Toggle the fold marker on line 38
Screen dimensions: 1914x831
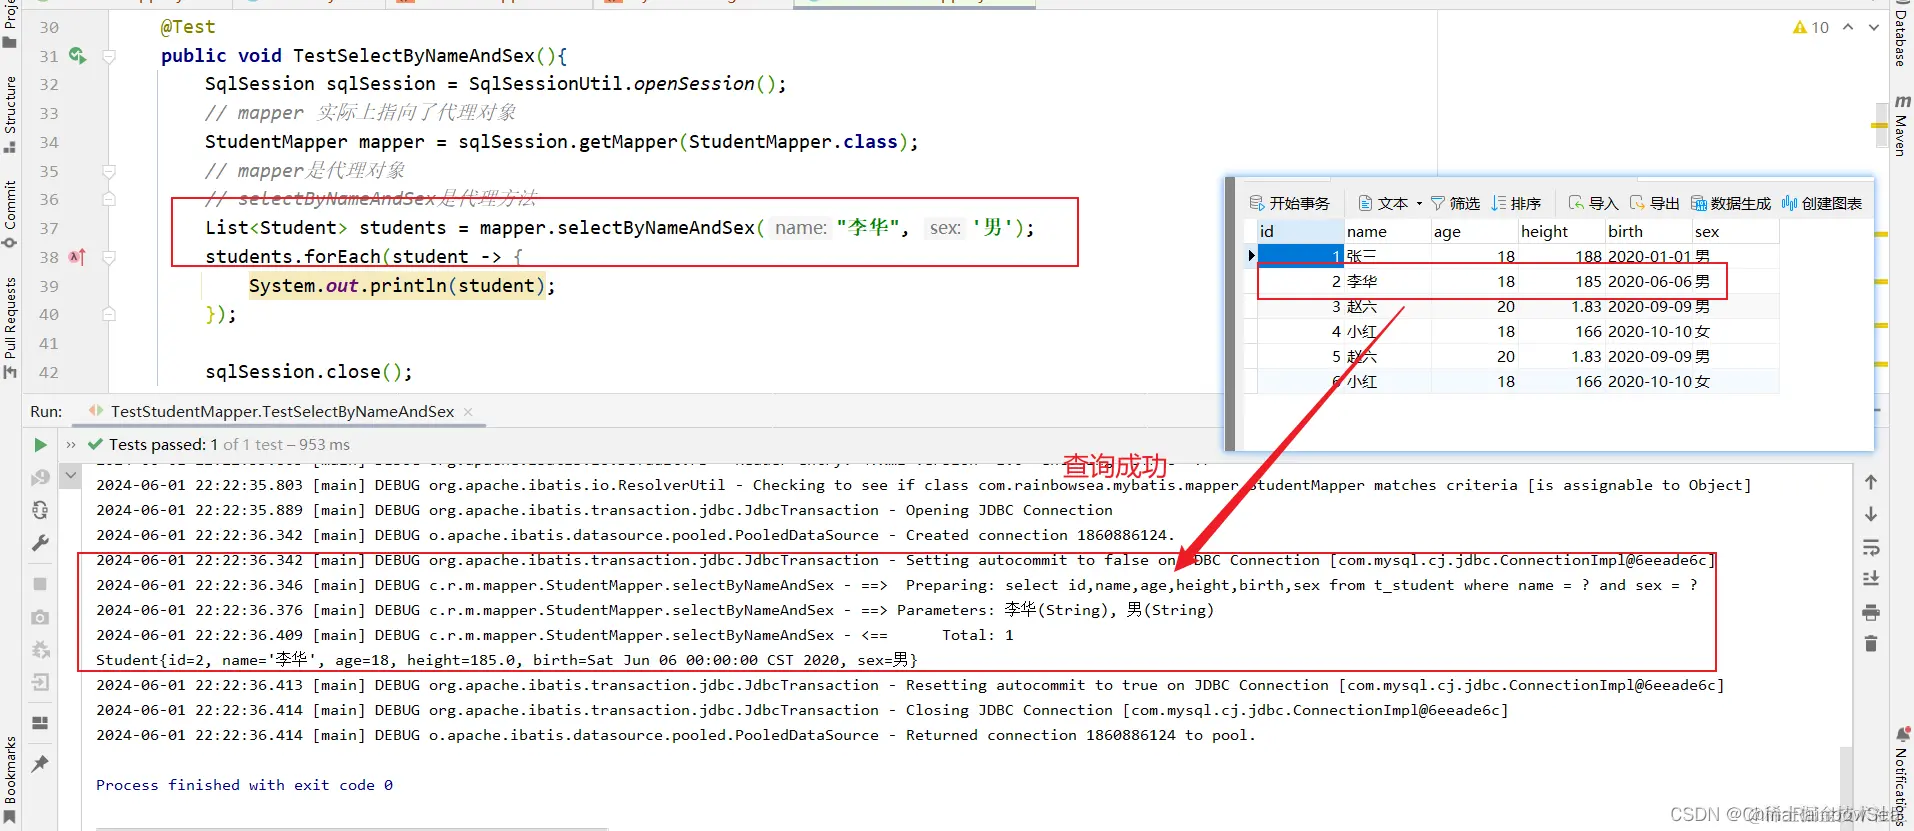109,257
